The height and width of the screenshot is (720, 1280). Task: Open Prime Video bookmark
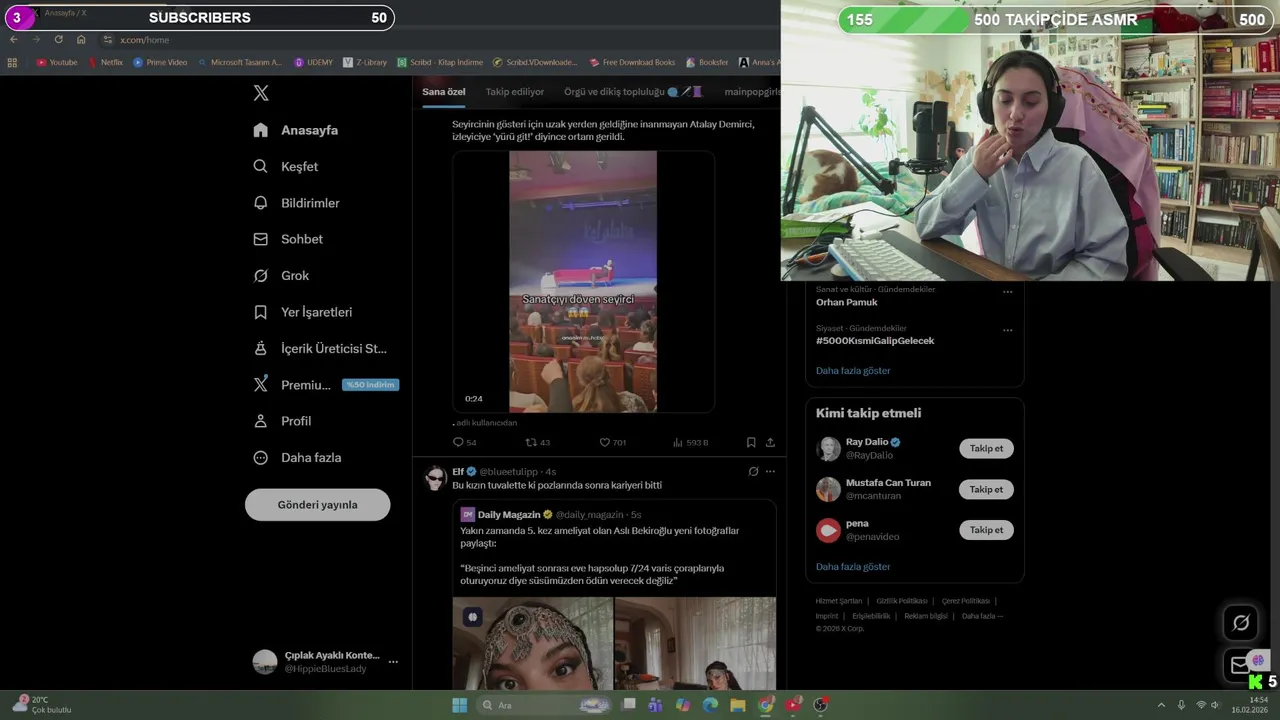point(160,62)
